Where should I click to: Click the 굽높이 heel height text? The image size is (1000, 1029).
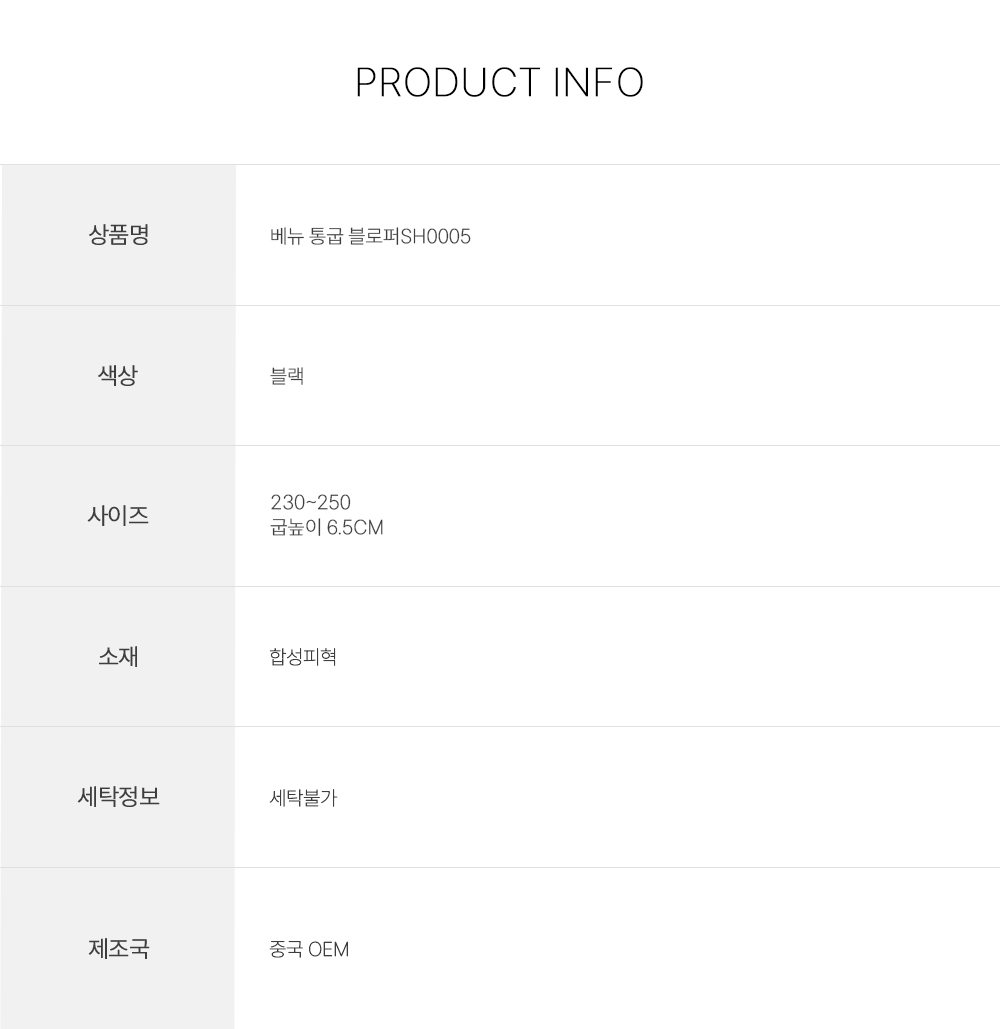click(296, 527)
